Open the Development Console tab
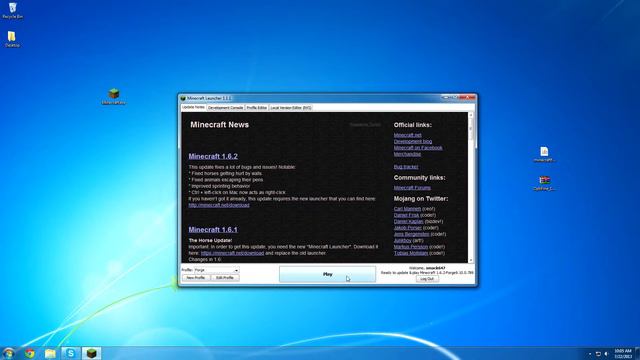Screen dimensions: 640x360 (x=225, y=108)
